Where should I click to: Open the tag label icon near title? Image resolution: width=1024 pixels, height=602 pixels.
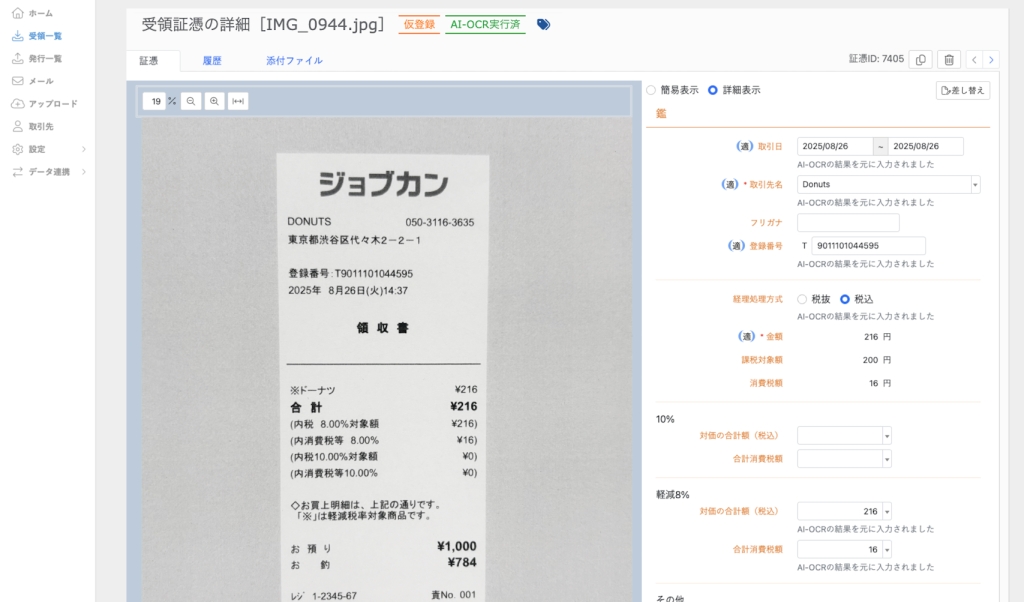tap(542, 25)
